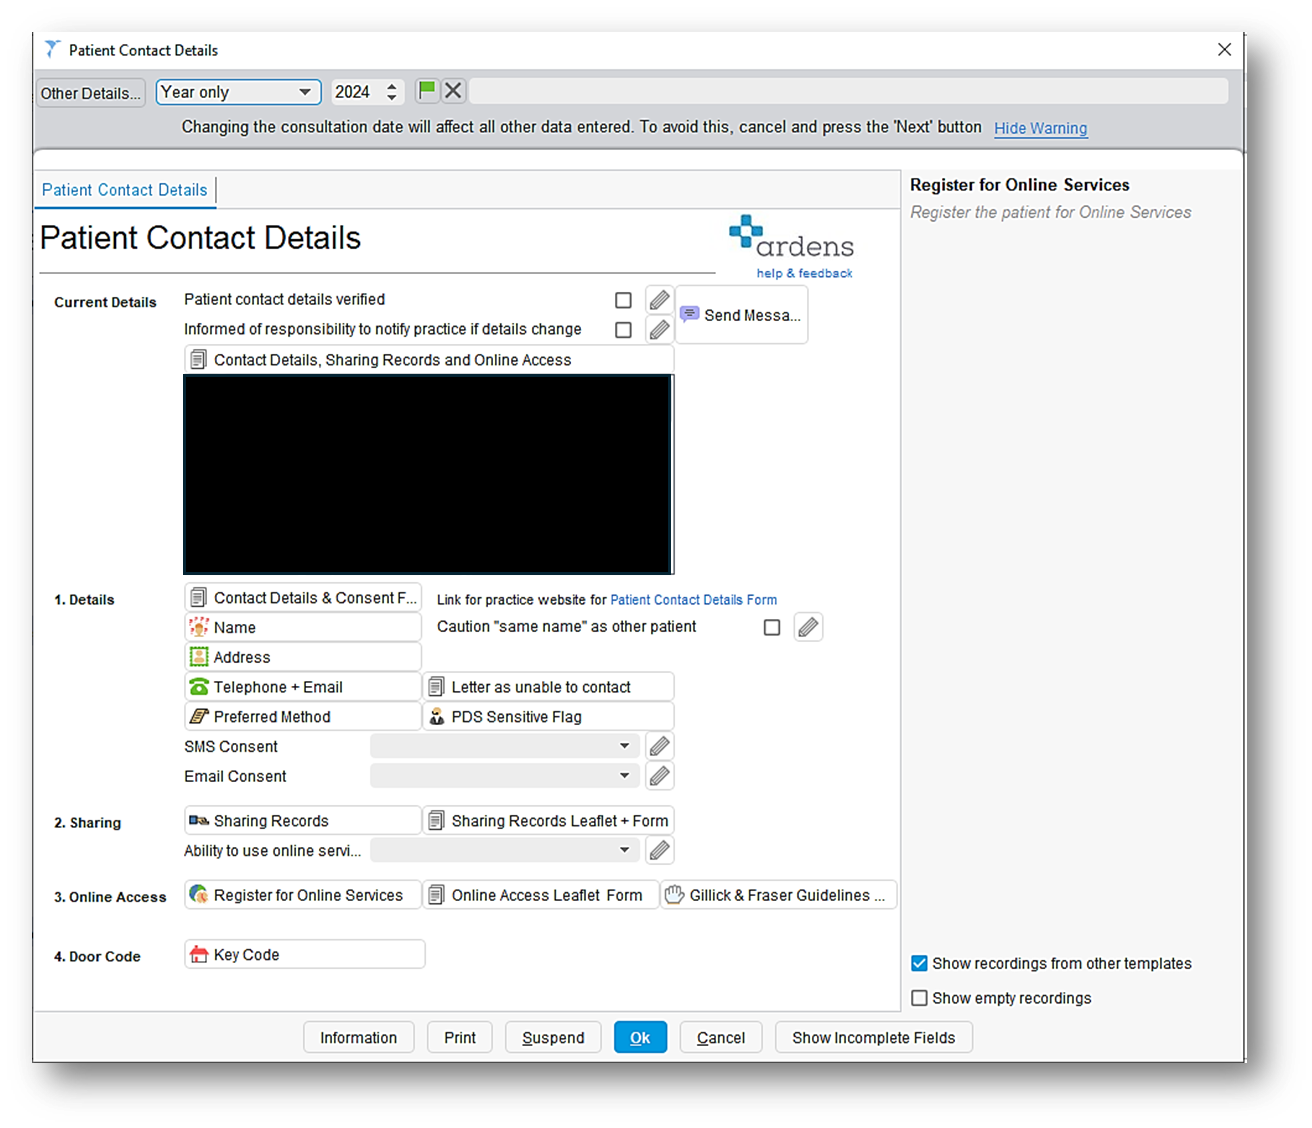Open Telephone + Email details
Viewport: 1312px width, 1128px height.
click(303, 687)
